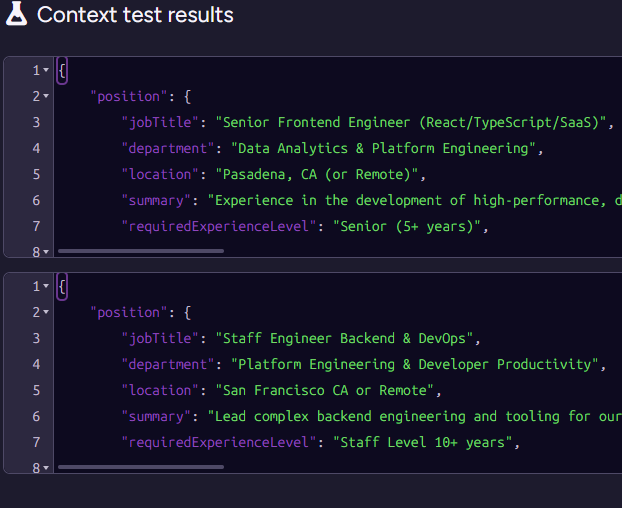Click the second editor's horizontal scrollbar

point(140,467)
